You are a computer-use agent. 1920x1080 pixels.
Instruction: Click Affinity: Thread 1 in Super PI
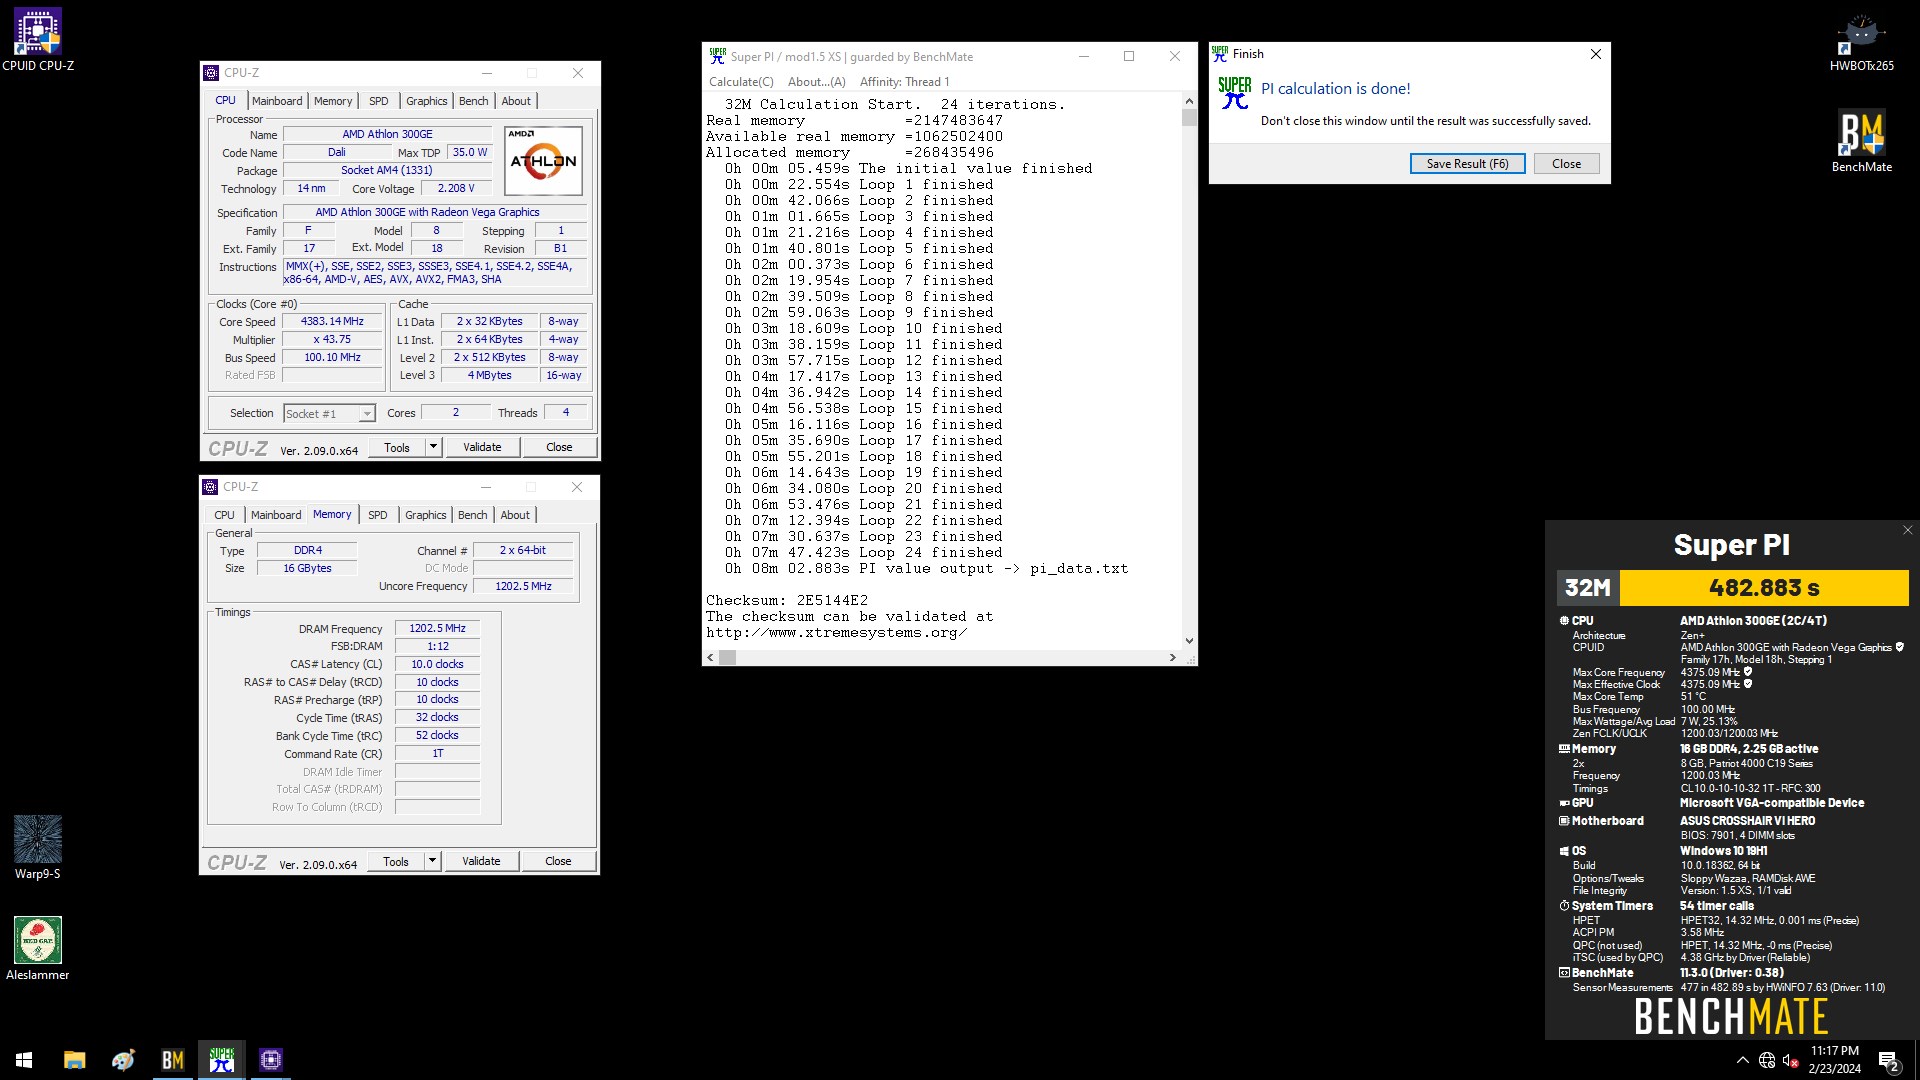[904, 82]
